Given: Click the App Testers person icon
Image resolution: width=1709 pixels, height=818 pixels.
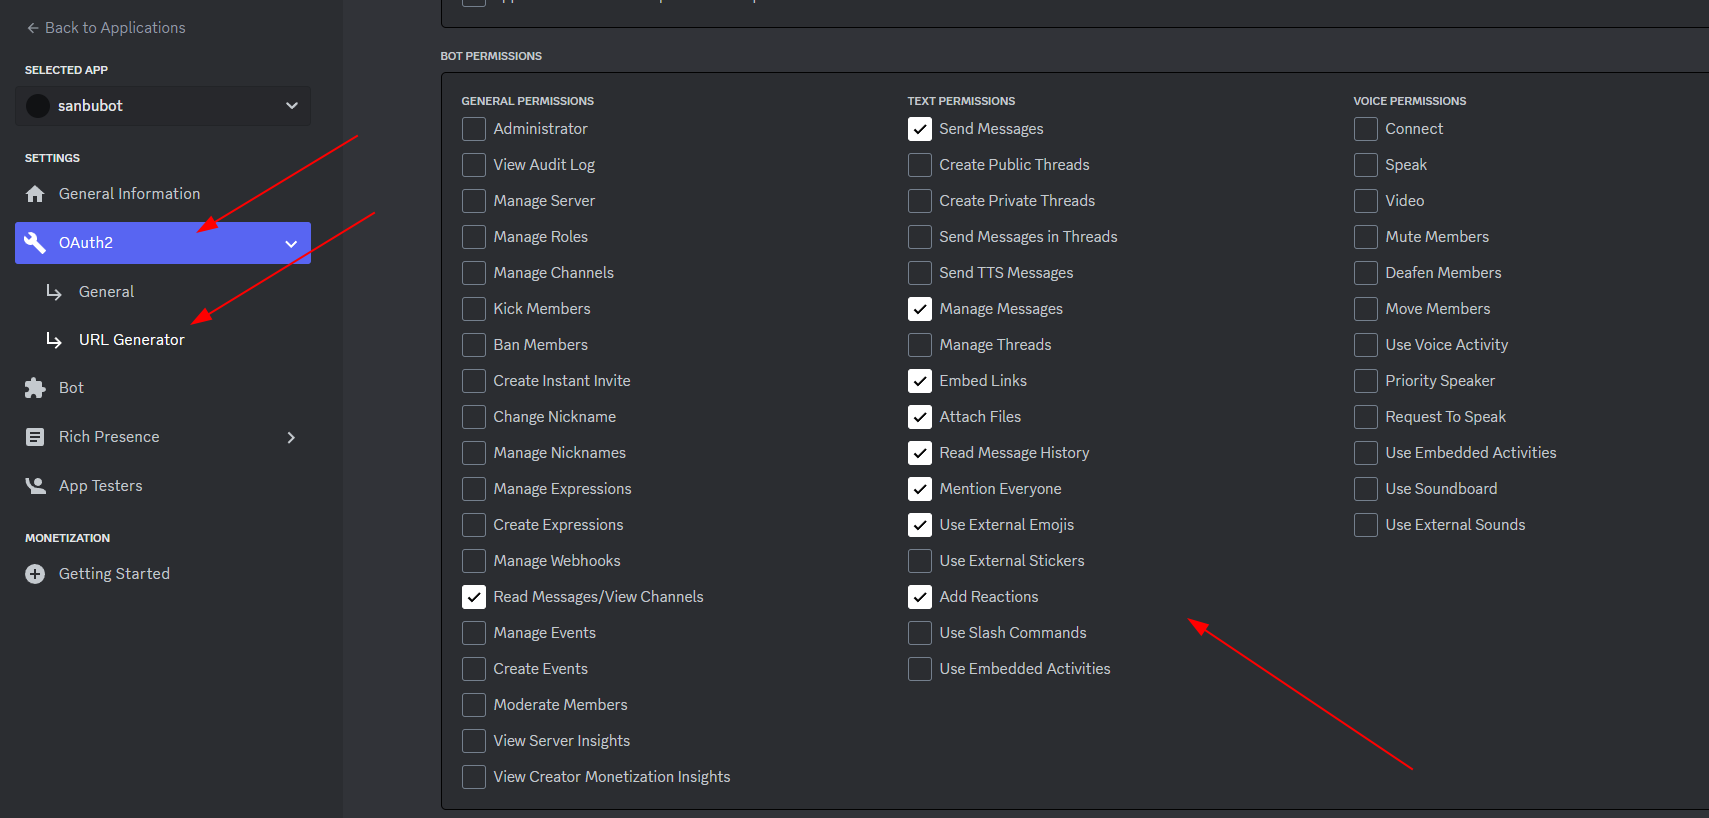Looking at the screenshot, I should point(35,486).
